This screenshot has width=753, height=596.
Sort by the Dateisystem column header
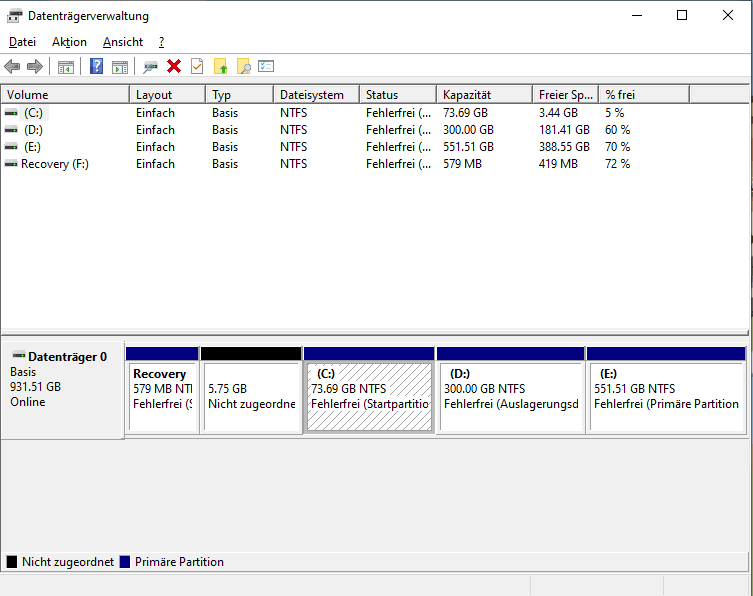click(x=316, y=95)
